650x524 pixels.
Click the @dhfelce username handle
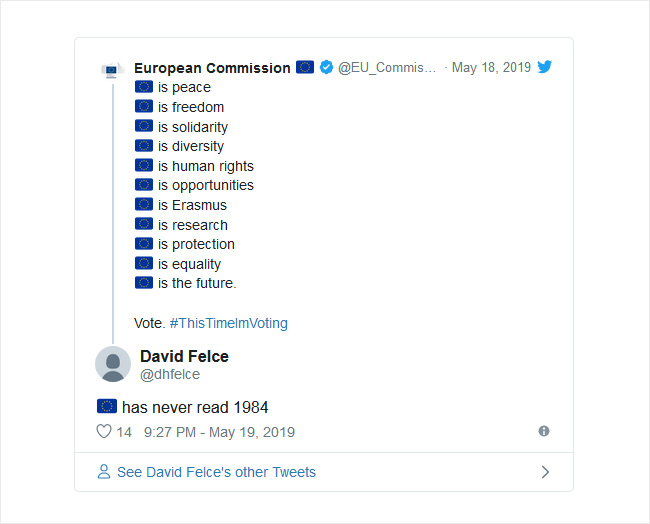[170, 374]
